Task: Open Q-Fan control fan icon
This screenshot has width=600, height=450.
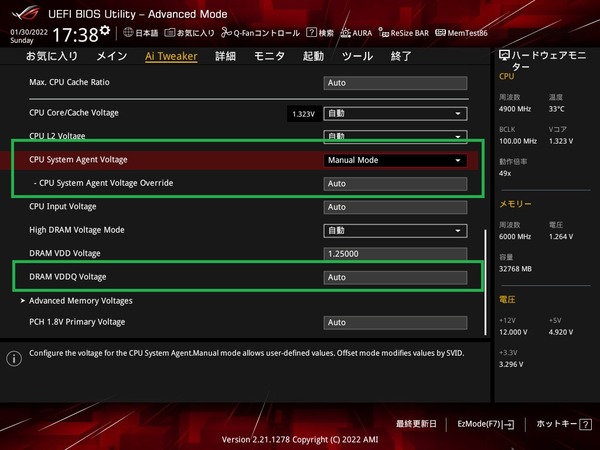Action: click(x=226, y=33)
